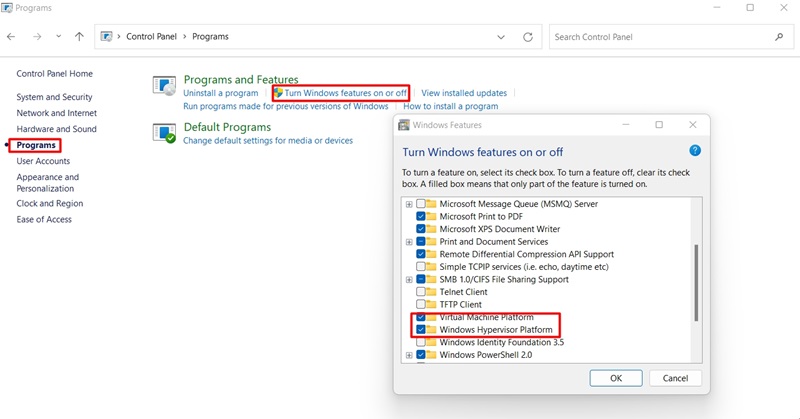Maximize the Windows Features dialog
The height and width of the screenshot is (419, 800).
click(659, 125)
